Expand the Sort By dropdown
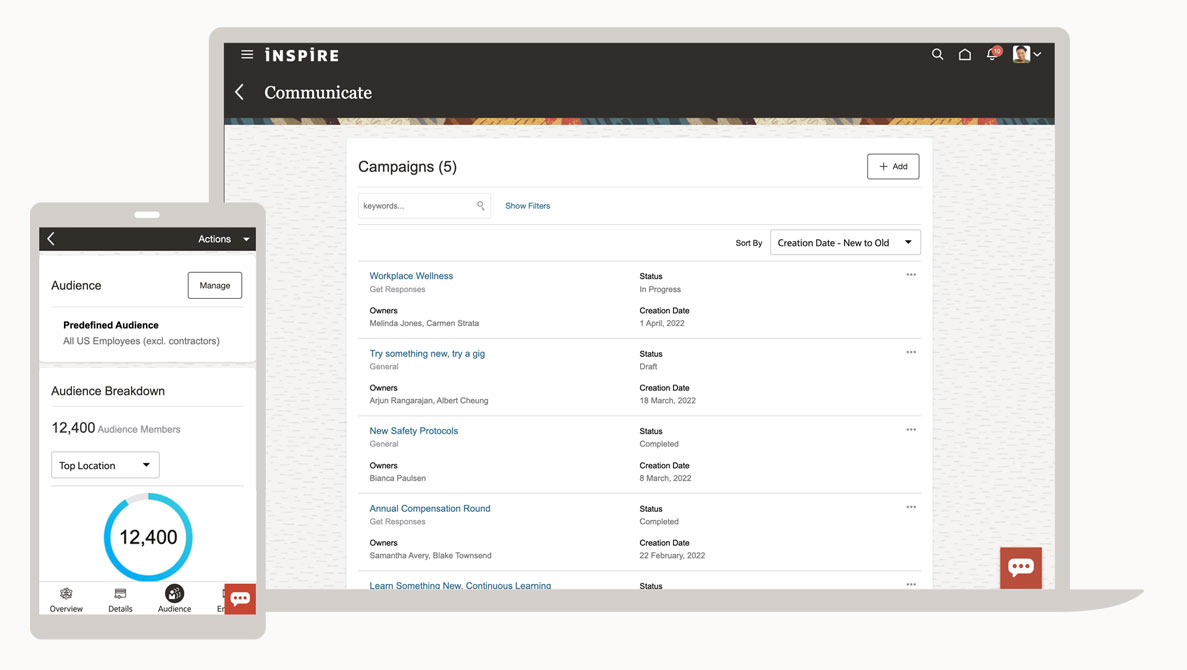Viewport: 1187px width, 670px height. pyautogui.click(x=845, y=243)
